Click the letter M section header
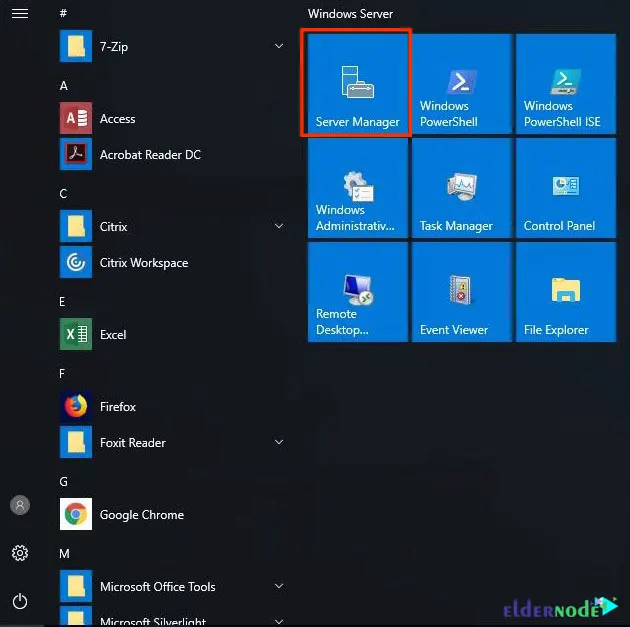This screenshot has height=627, width=630. pyautogui.click(x=64, y=553)
